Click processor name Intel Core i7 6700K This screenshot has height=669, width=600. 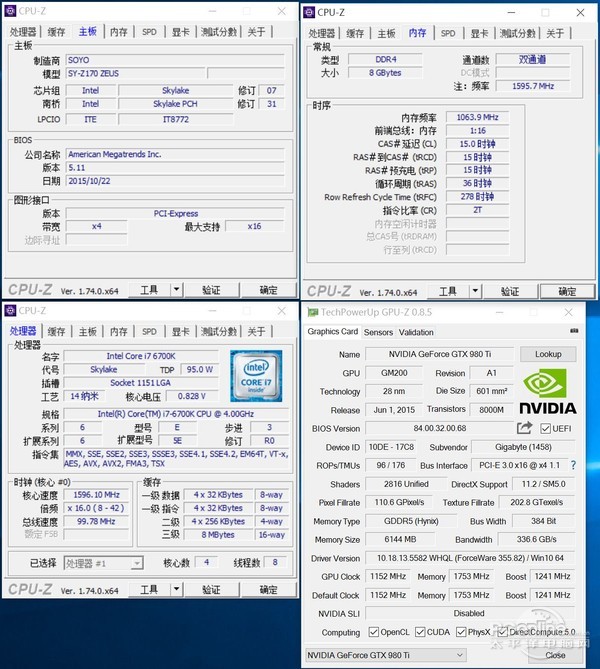coord(141,356)
